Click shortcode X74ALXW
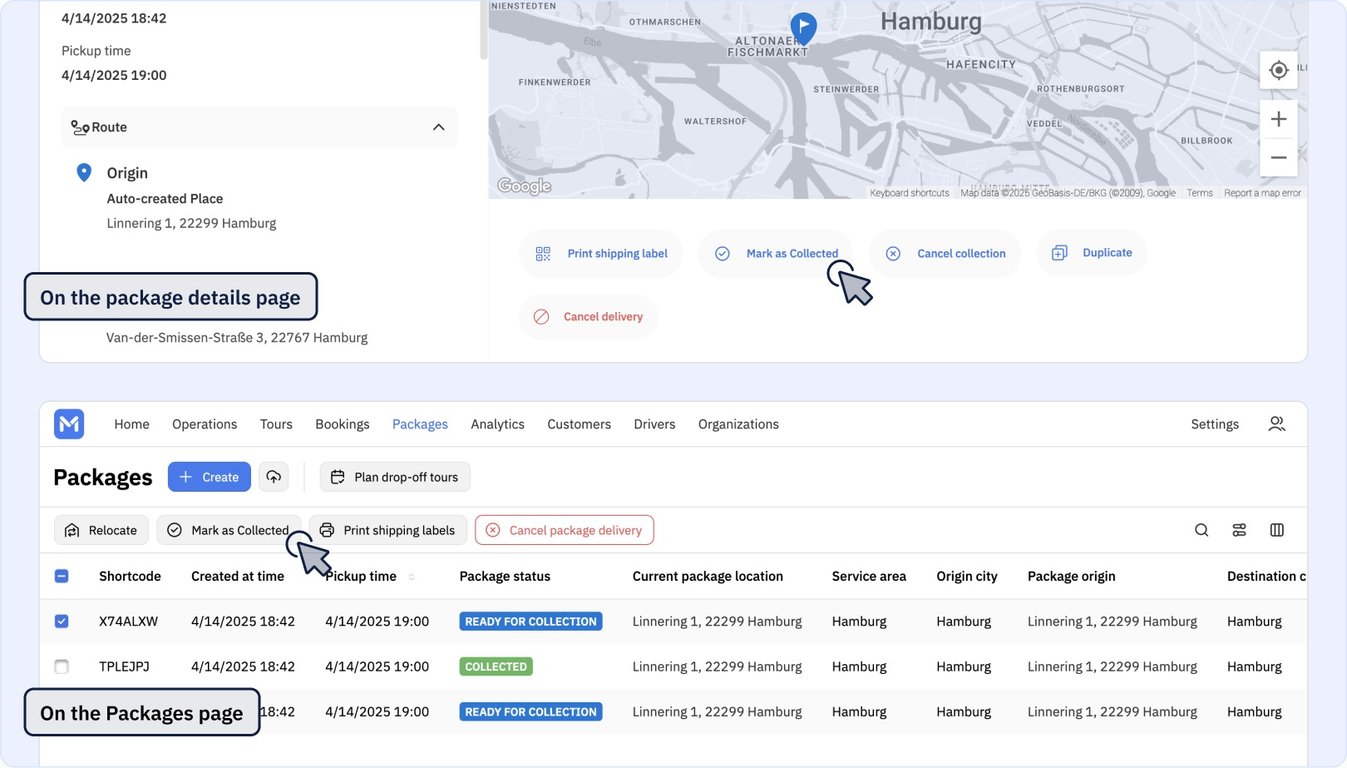 coord(129,621)
